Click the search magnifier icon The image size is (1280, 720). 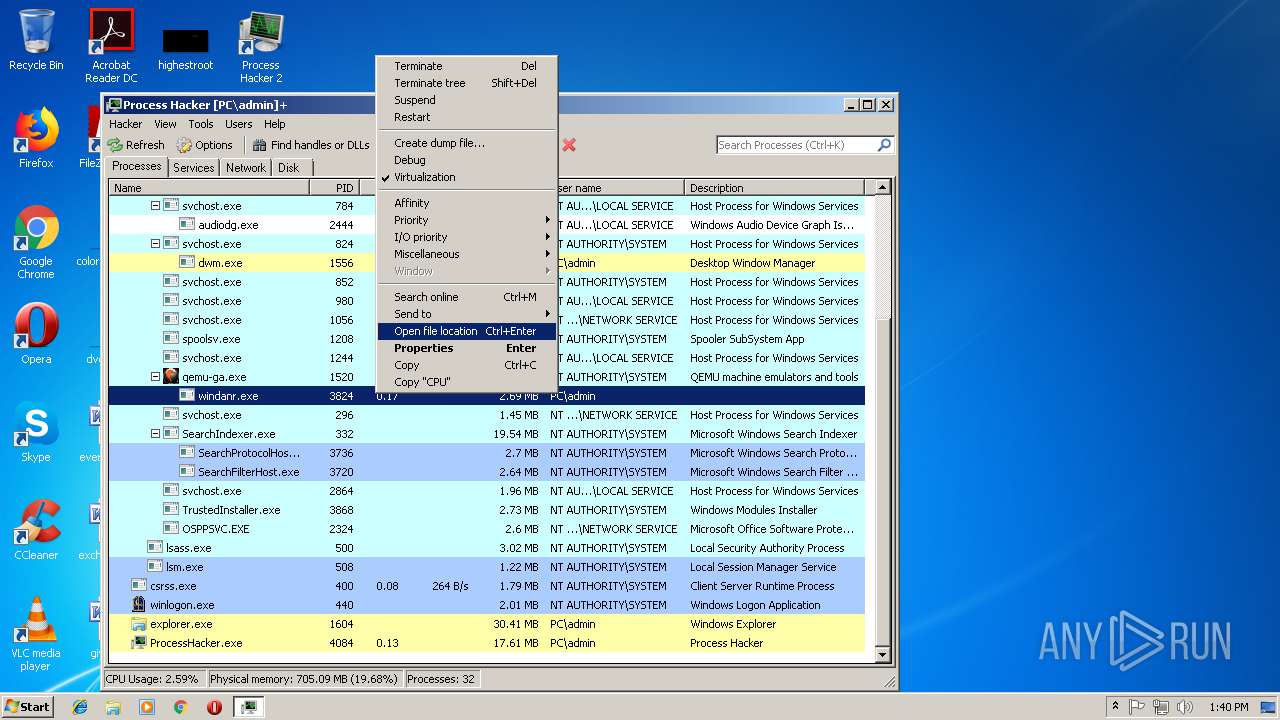[884, 145]
